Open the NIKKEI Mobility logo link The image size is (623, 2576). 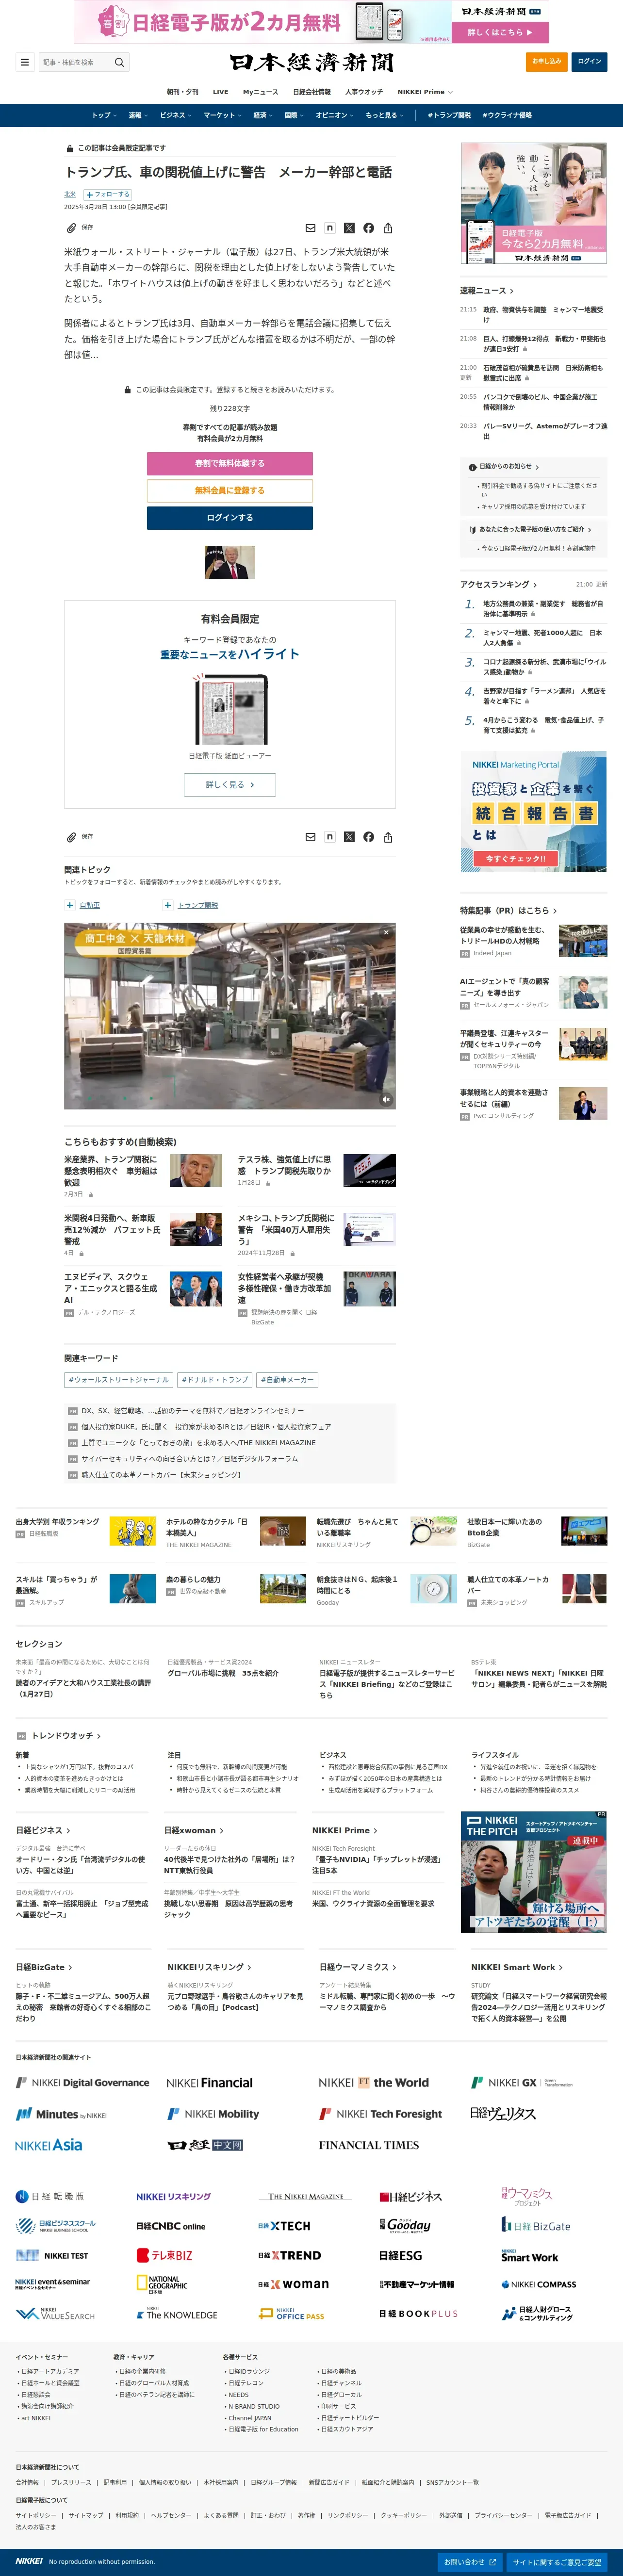tap(213, 2114)
